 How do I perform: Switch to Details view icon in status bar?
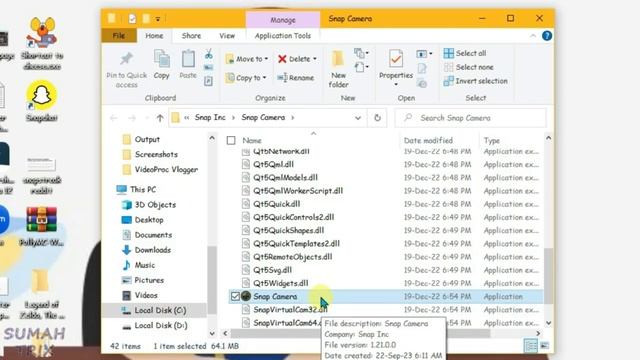(x=531, y=346)
